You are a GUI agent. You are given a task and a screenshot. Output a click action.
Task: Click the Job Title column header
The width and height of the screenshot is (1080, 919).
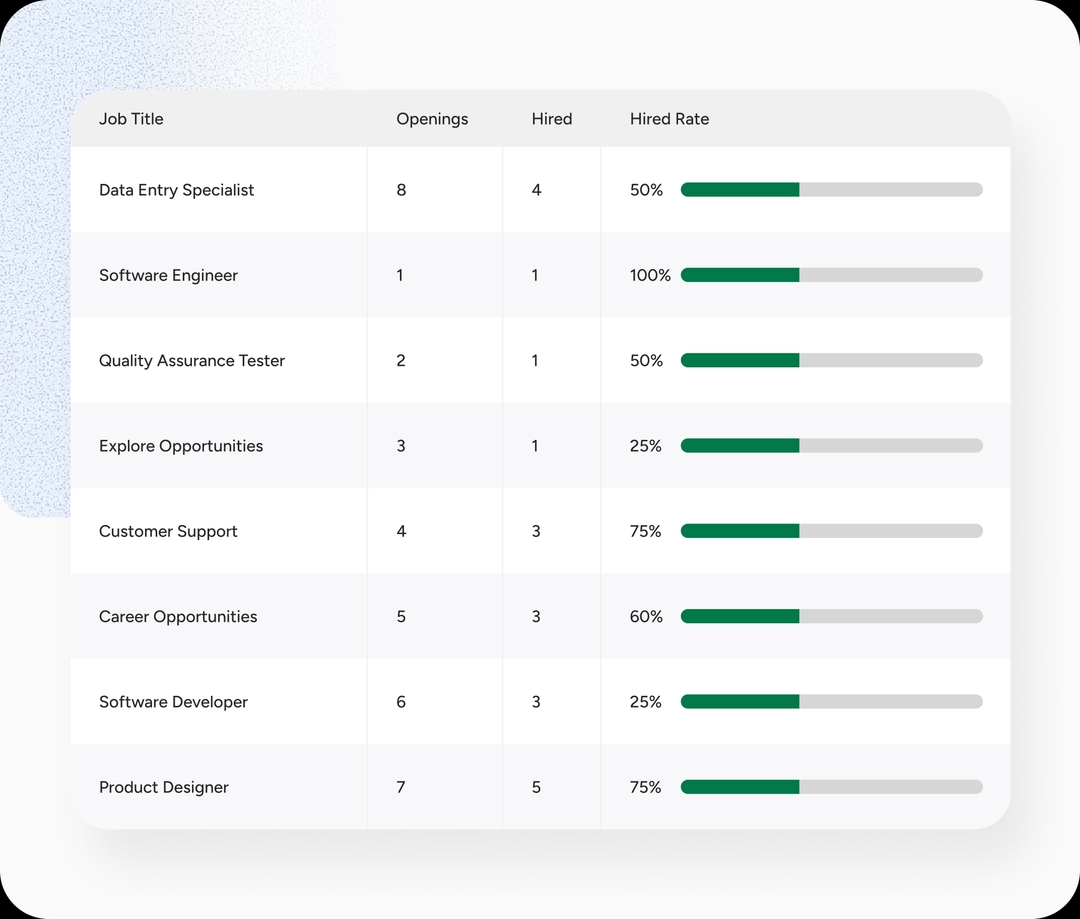click(x=131, y=119)
